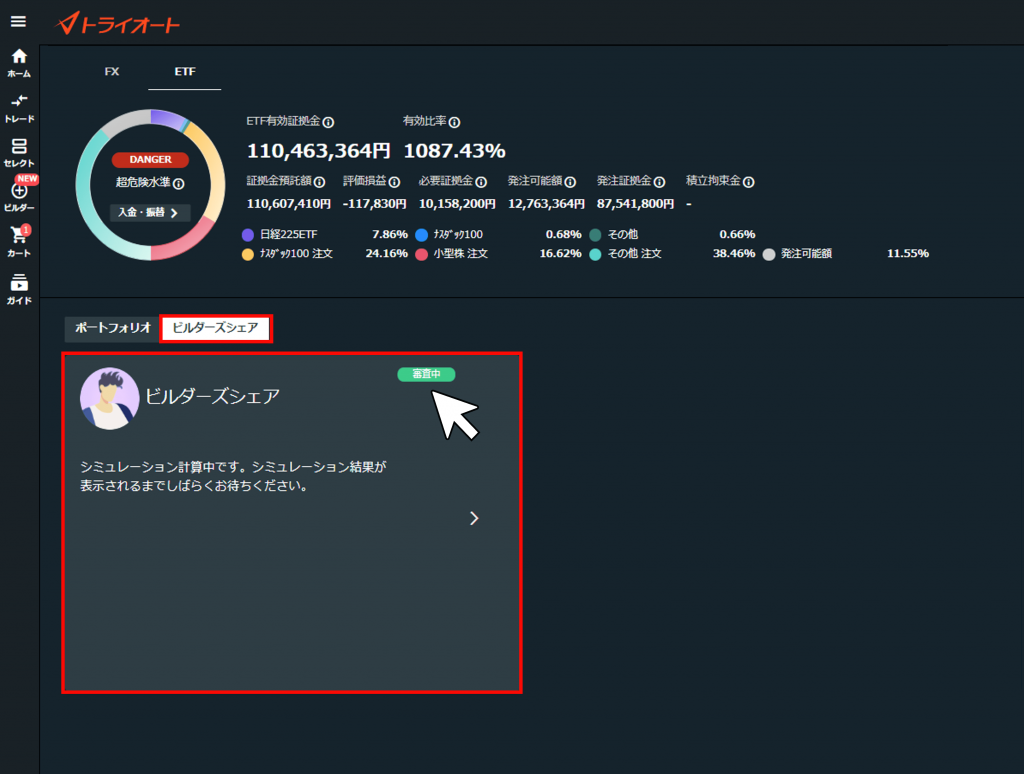Click the 10,158,200円 required margin value
This screenshot has width=1024, height=774.
457,204
